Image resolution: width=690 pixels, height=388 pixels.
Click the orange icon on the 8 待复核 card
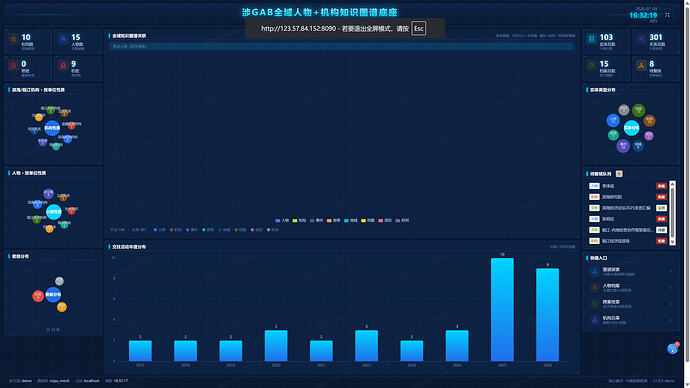coord(641,66)
